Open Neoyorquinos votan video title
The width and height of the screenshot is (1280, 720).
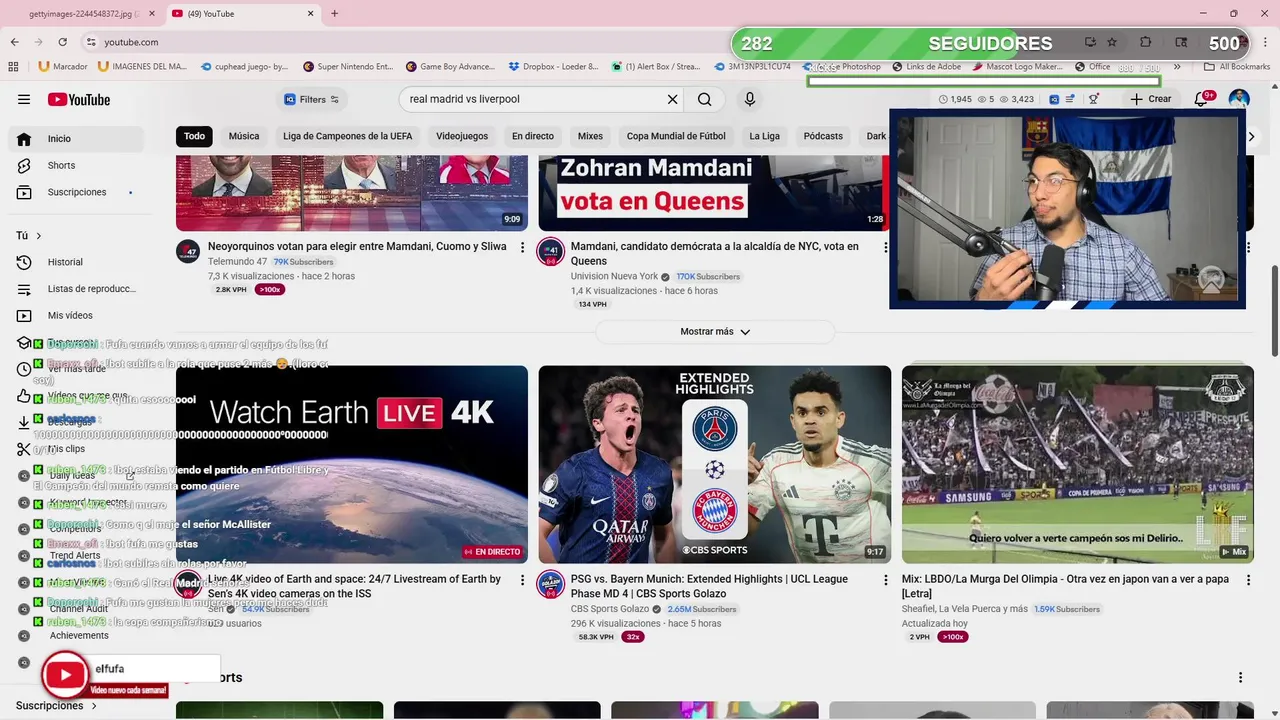coord(357,246)
